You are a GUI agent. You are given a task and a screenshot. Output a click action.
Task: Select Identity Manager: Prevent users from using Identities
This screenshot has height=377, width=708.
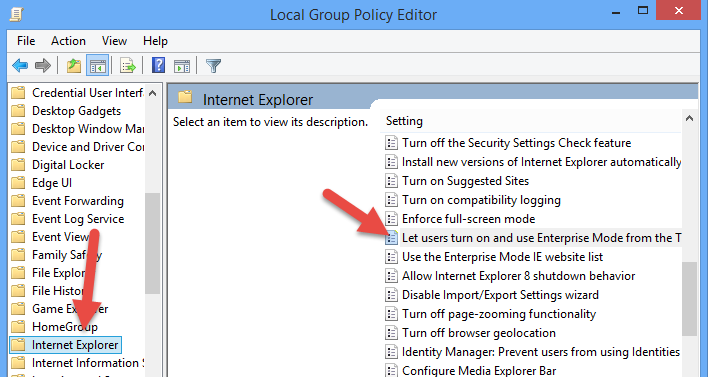tap(541, 352)
